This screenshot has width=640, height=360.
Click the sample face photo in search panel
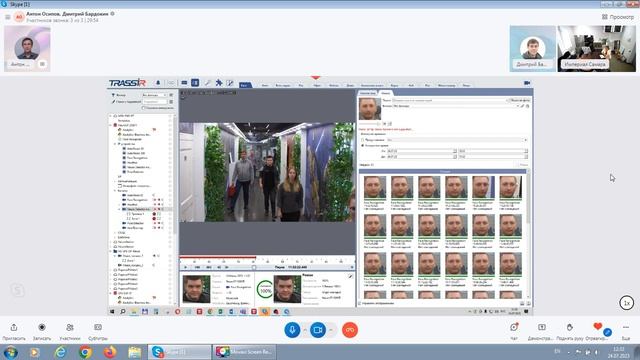370,109
